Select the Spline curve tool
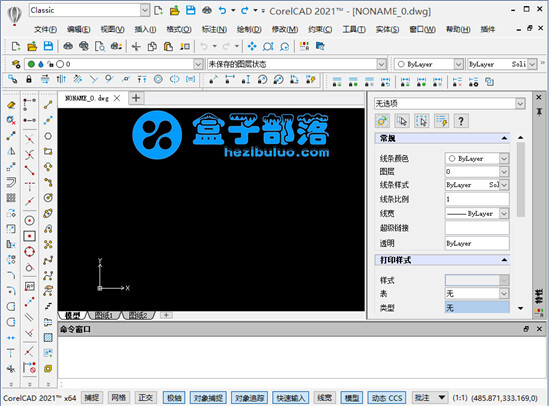 click(48, 260)
